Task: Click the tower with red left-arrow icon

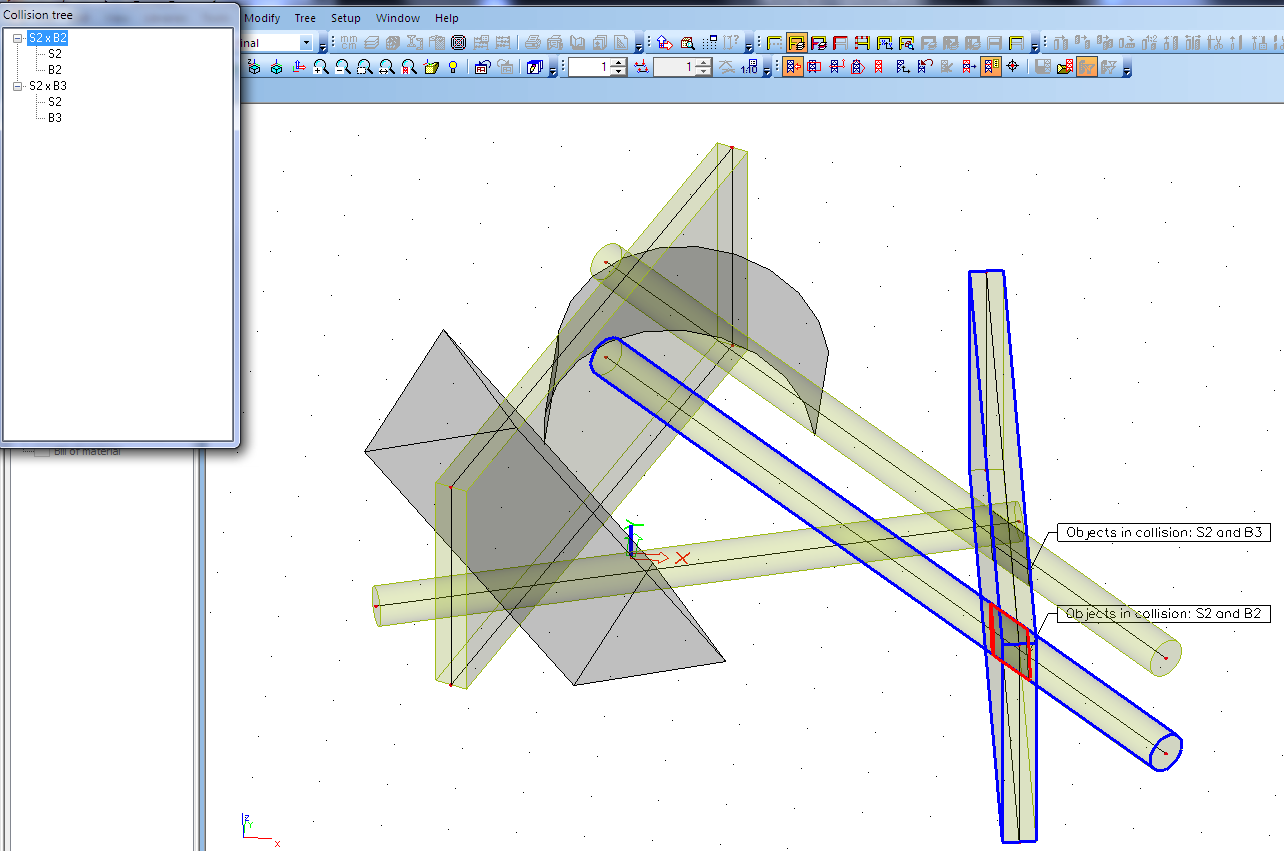Action: [x=793, y=67]
